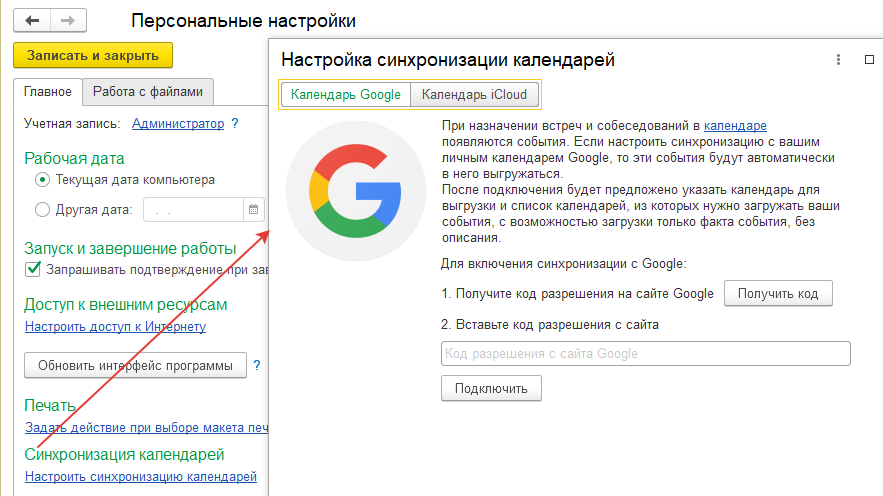Click into the Другая дата date field
Screen dimensions: 883x496
pyautogui.click(x=193, y=209)
